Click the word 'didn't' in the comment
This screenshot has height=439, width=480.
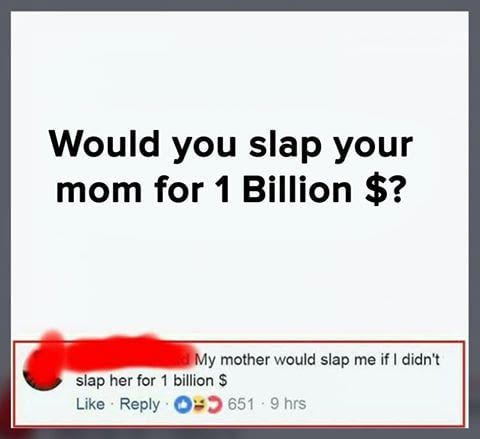click(x=421, y=359)
